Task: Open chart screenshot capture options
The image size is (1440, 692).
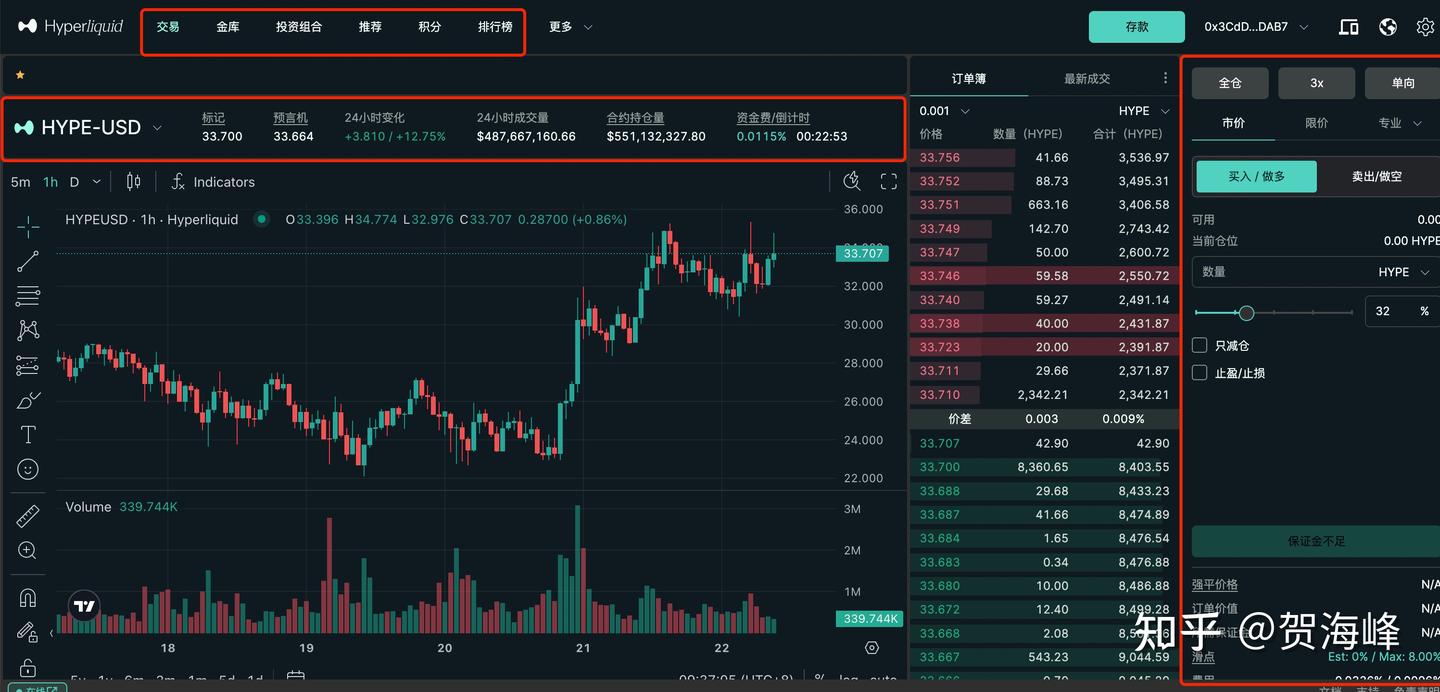Action: [852, 180]
